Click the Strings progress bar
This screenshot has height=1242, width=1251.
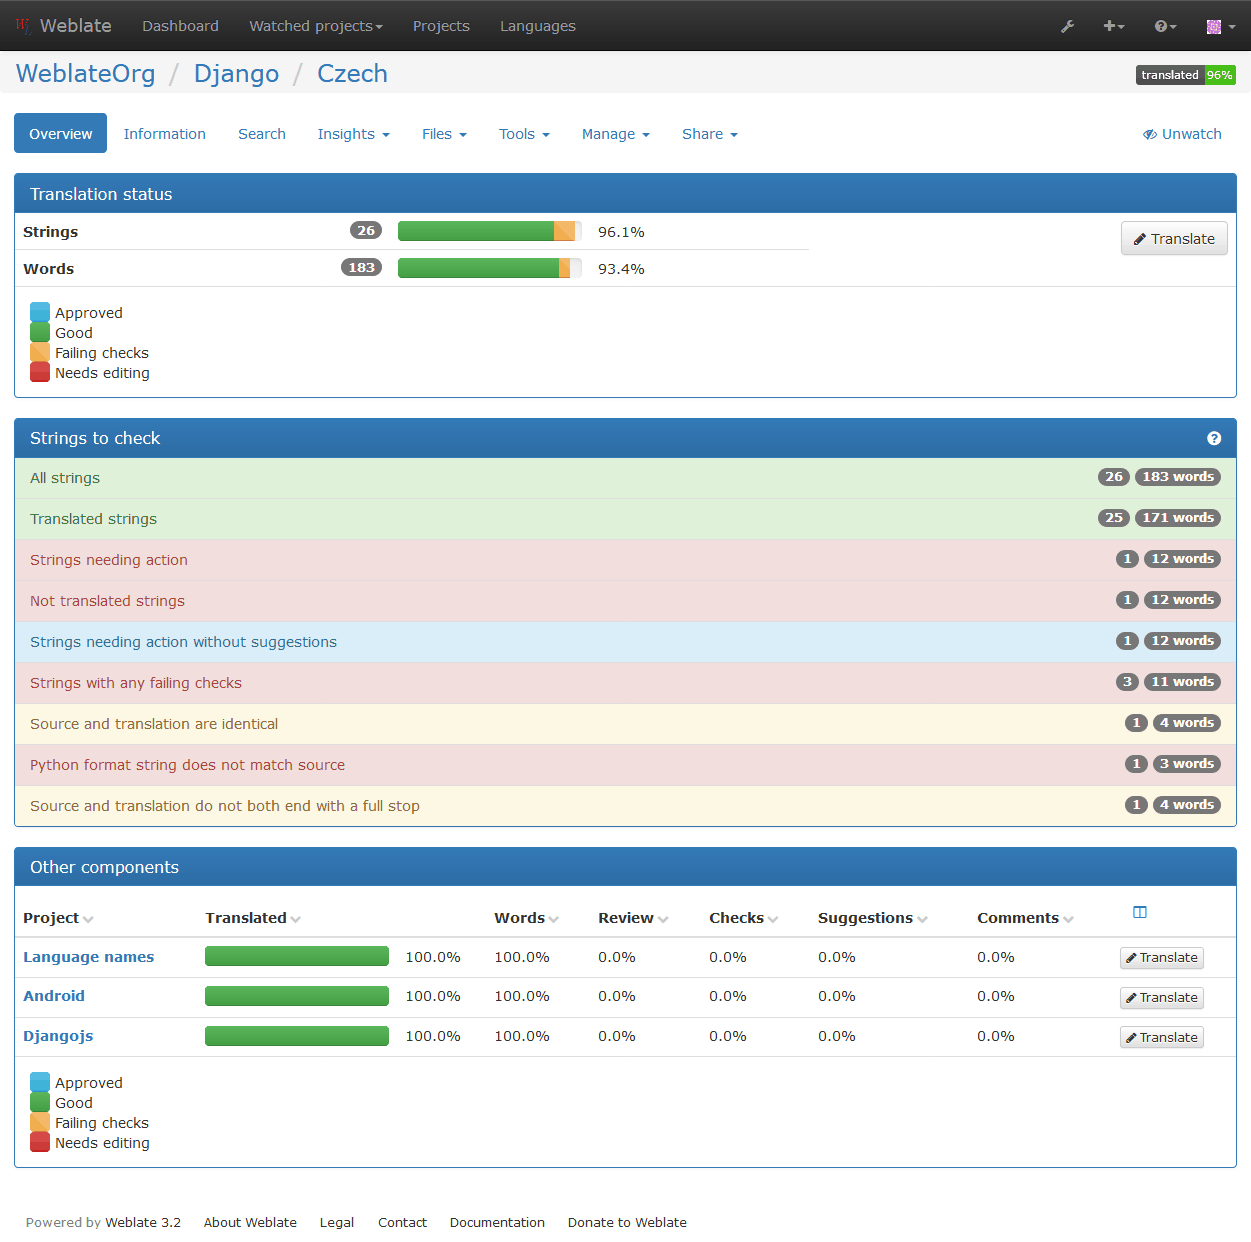pyautogui.click(x=490, y=231)
